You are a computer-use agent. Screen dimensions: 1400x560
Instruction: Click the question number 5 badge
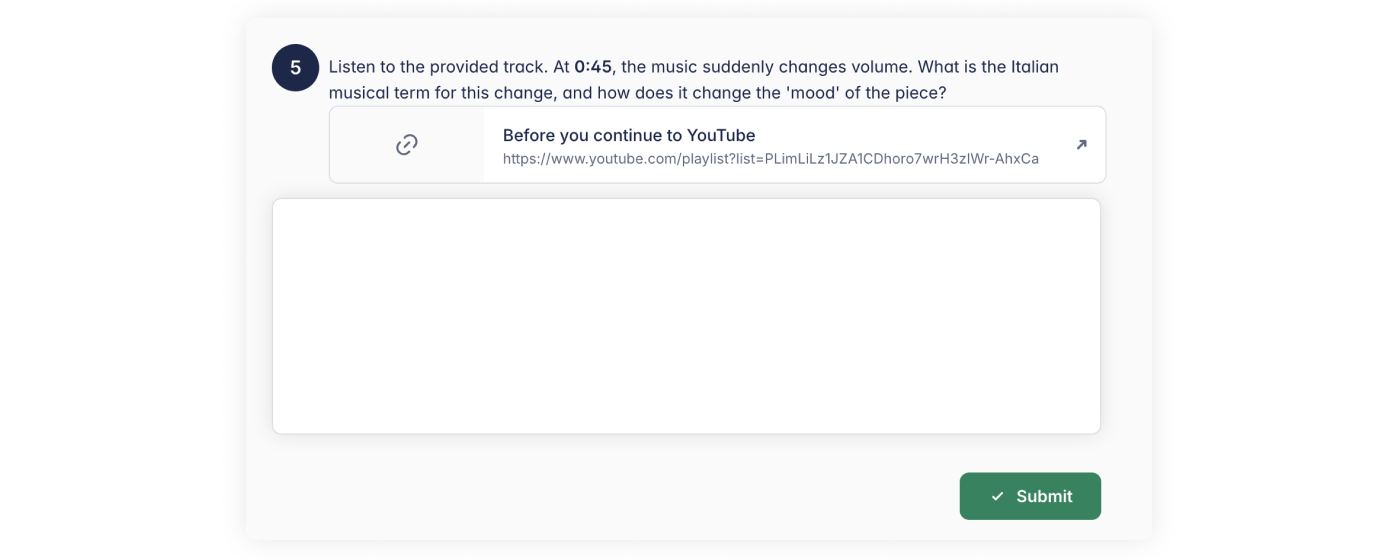tap(295, 68)
